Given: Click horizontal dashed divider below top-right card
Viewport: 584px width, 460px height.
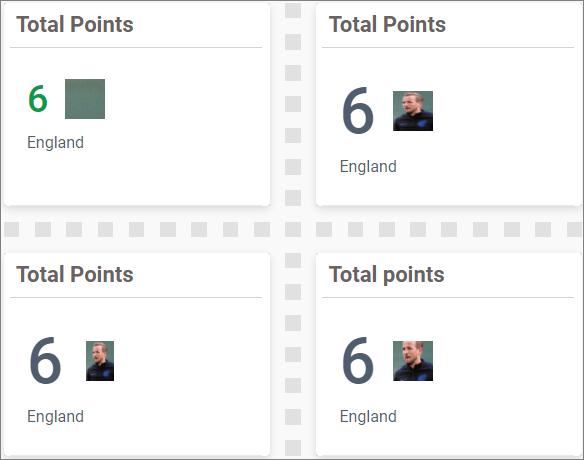Looking at the screenshot, I should [x=448, y=229].
